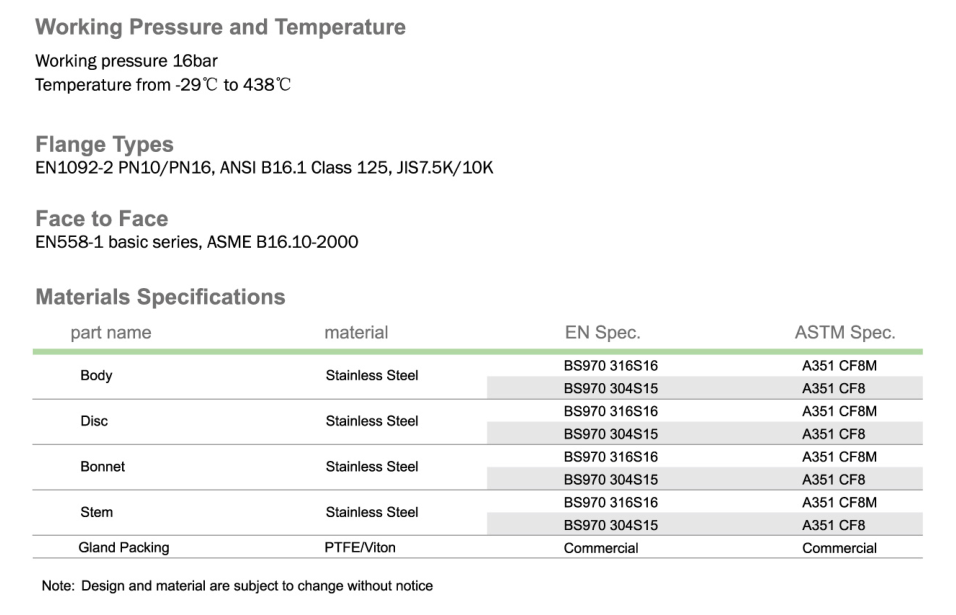
Task: Click the Face to Face heading
Action: click(x=101, y=219)
